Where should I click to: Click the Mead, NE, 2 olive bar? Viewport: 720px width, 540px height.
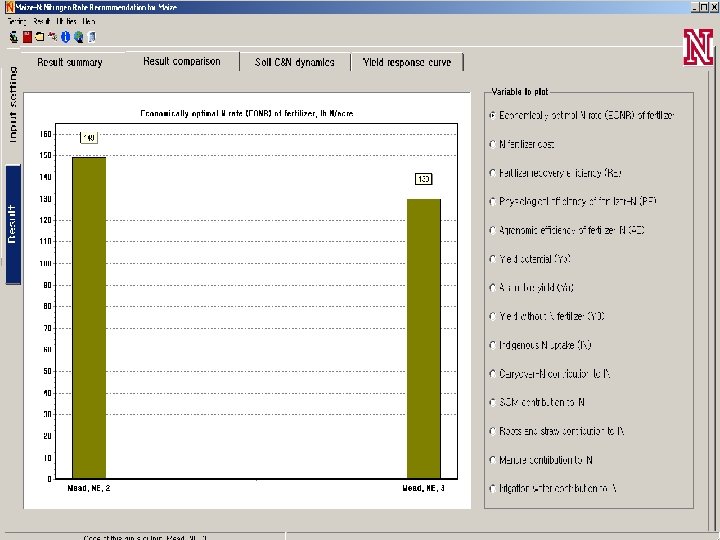click(89, 318)
